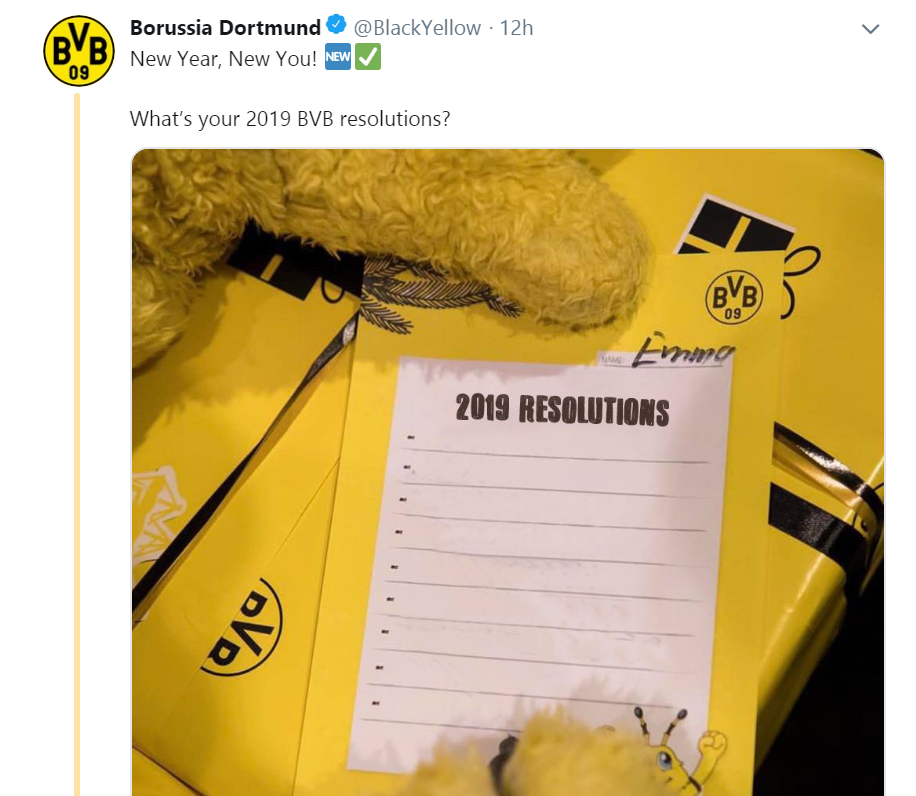
Task: Click the tweet text 'New Year, New You!'
Action: tap(223, 58)
